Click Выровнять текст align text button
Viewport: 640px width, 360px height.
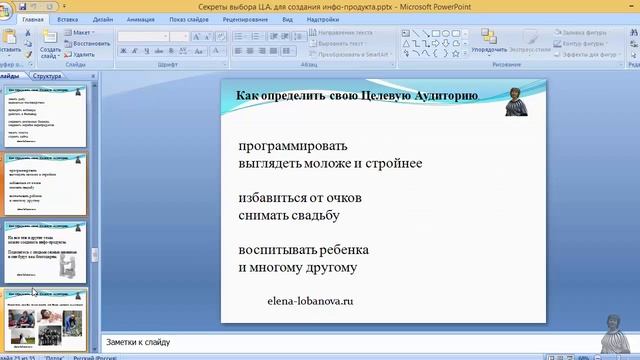point(339,43)
